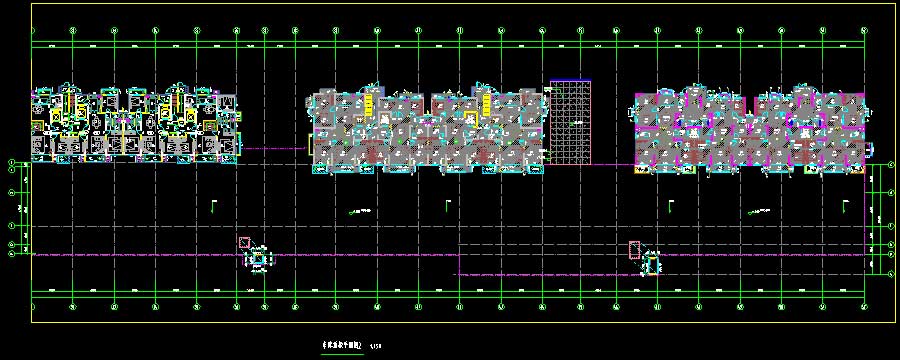This screenshot has width=900, height=360.
Task: Select the topmost left-side axis bubble
Action: point(11,165)
